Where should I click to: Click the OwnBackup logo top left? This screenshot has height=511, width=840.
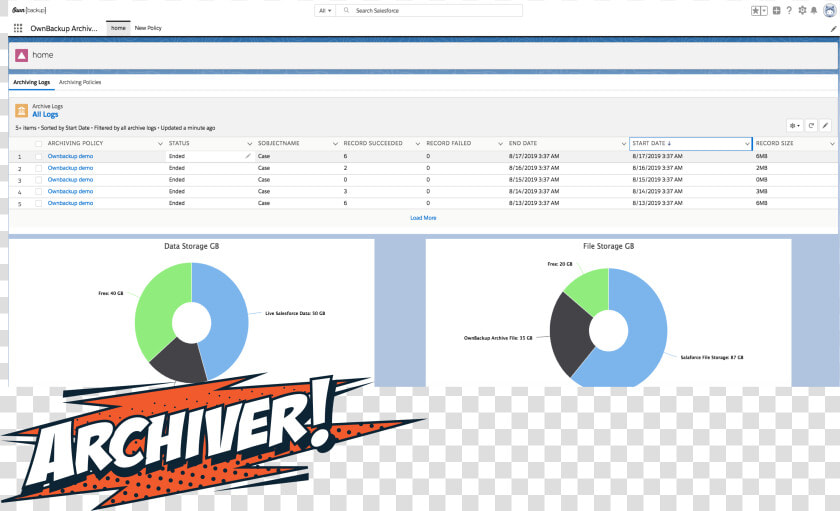[29, 10]
